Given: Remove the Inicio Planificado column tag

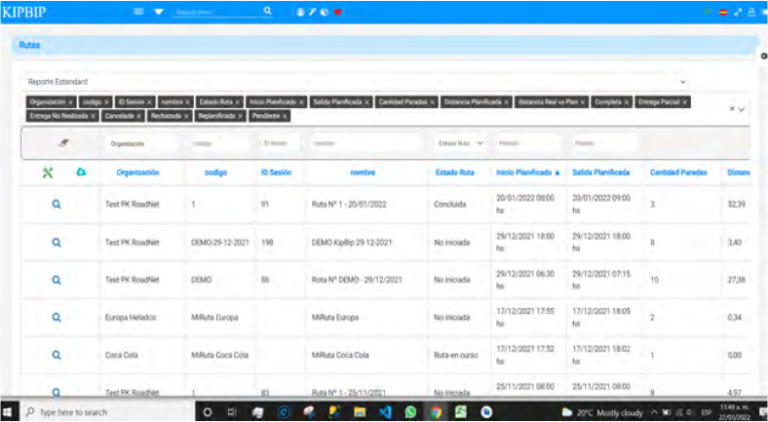Looking at the screenshot, I should [301, 102].
